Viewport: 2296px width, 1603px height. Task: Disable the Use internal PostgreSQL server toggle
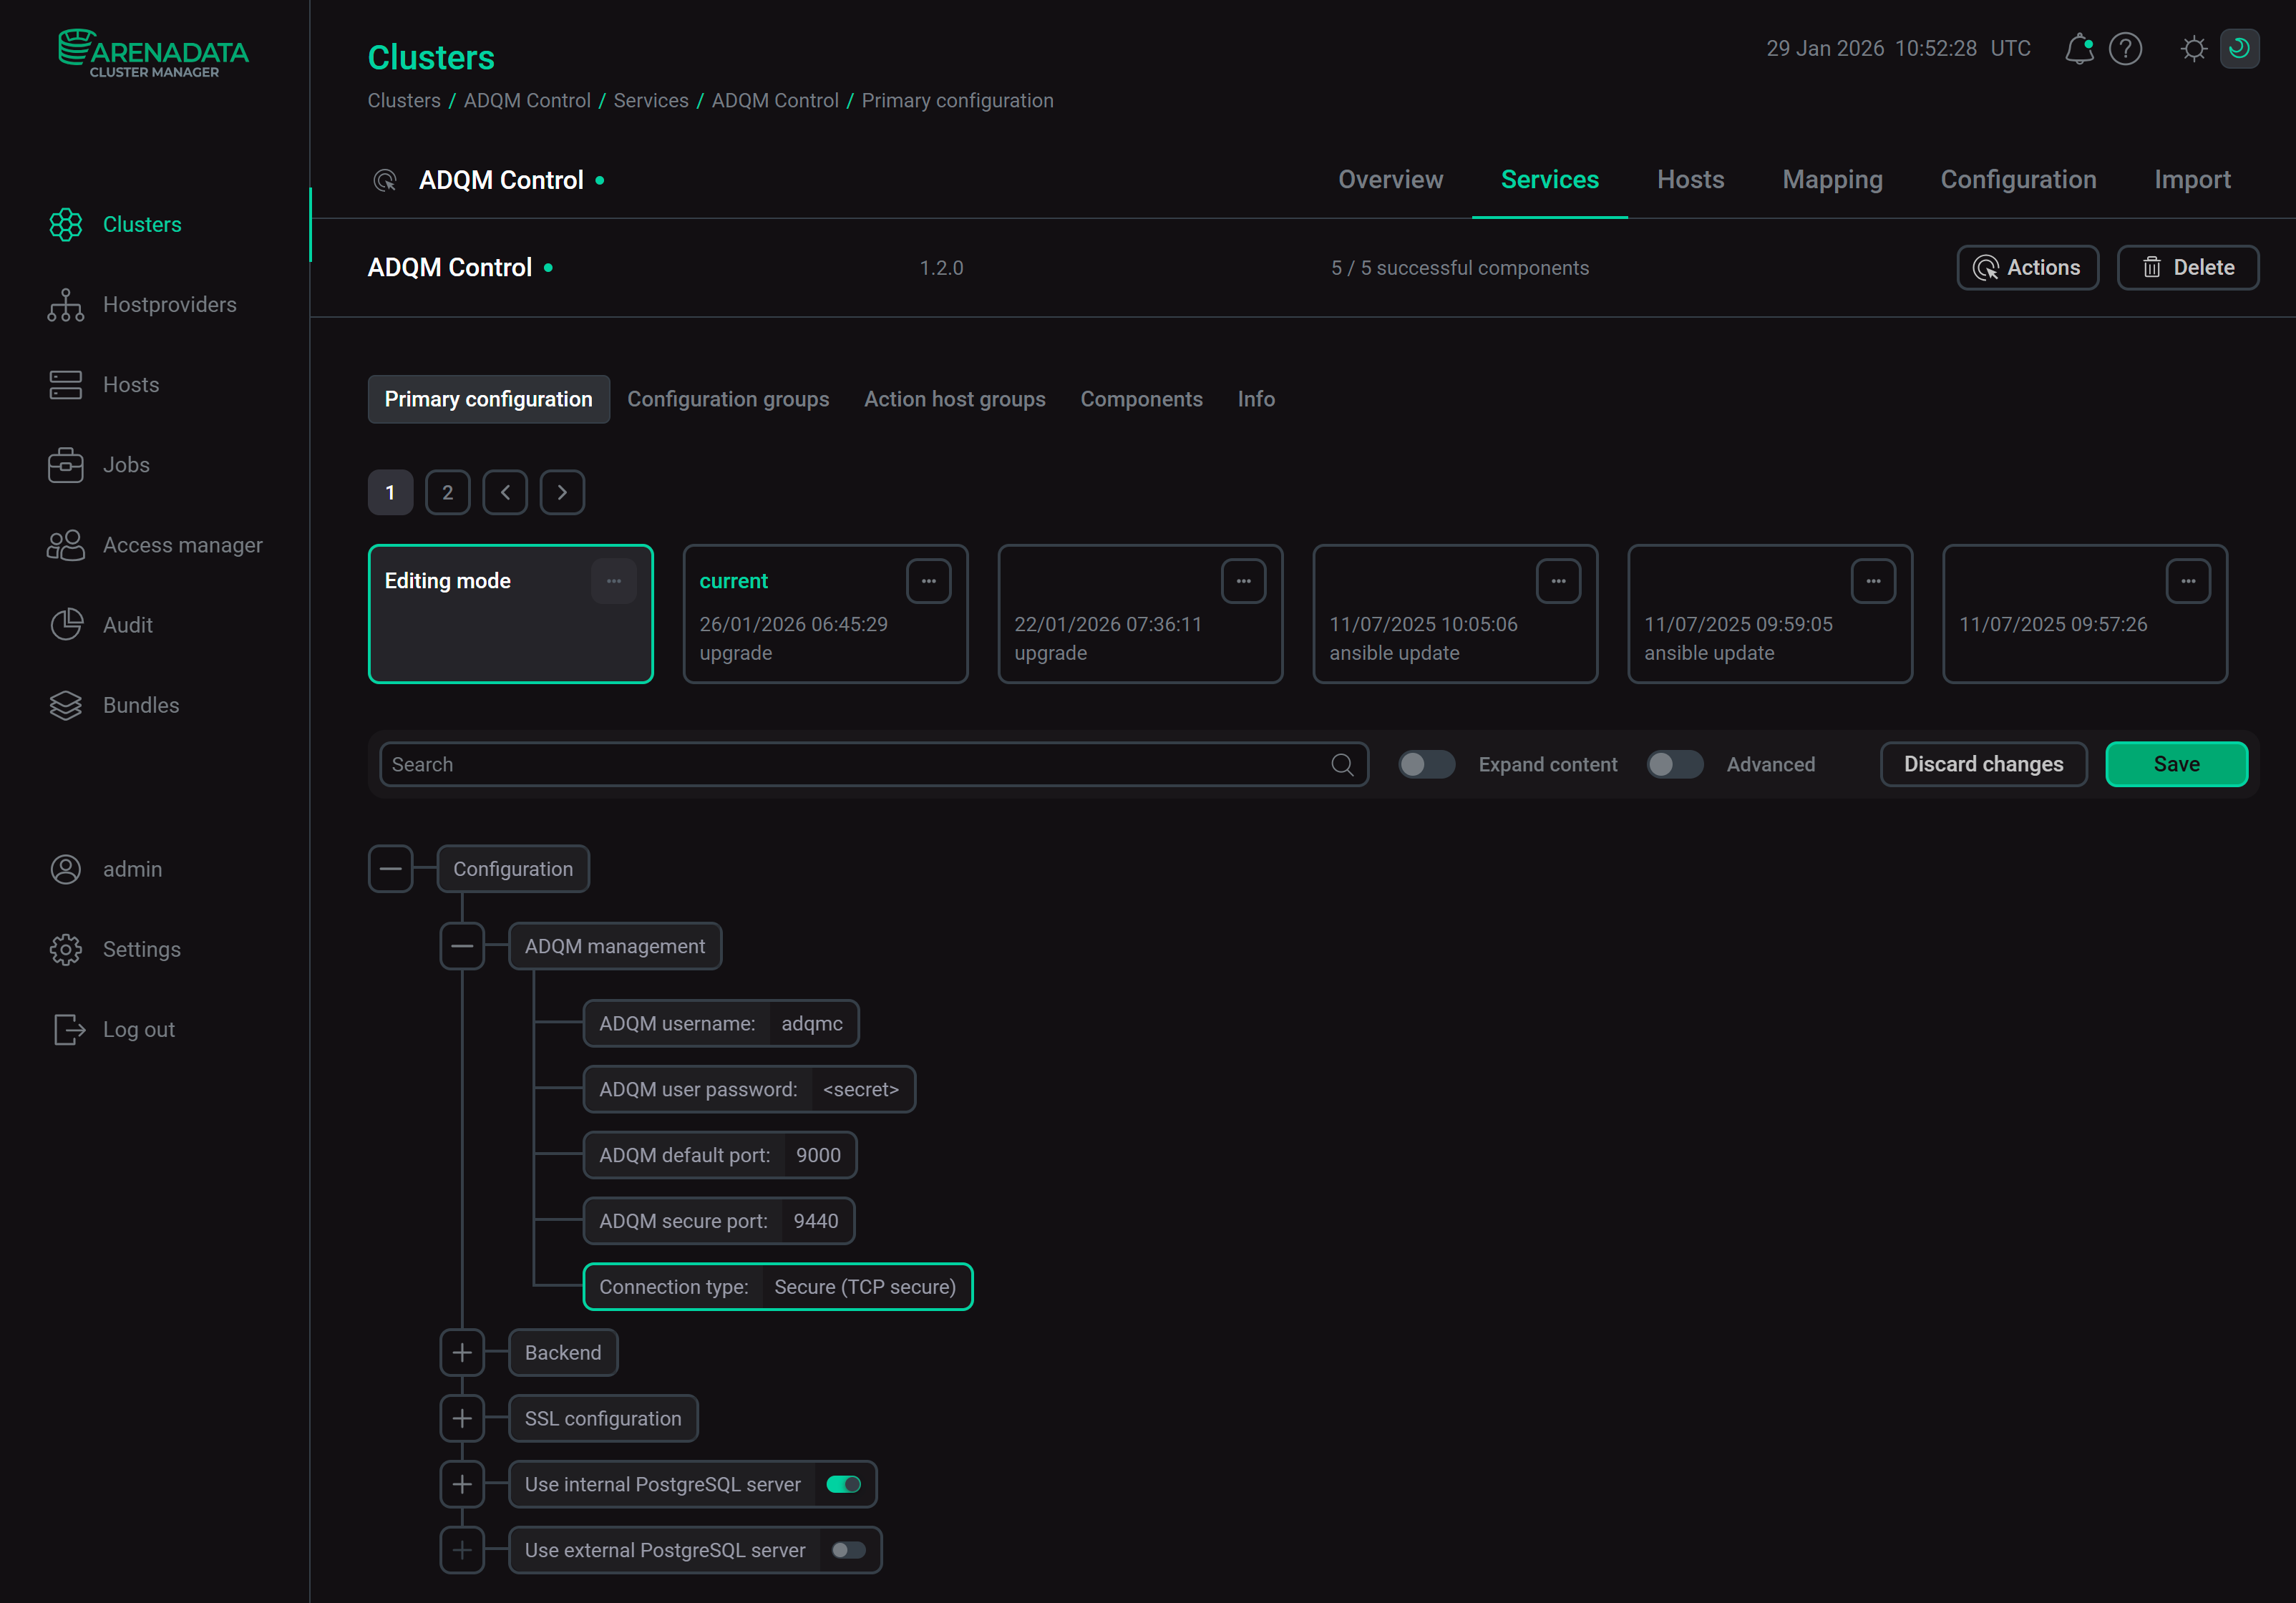click(x=844, y=1484)
